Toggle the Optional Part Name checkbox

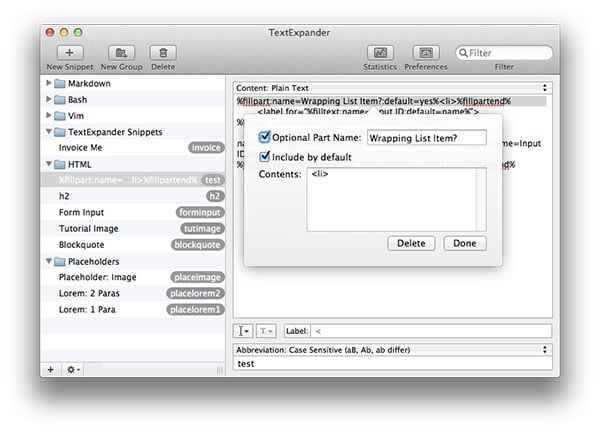(x=265, y=137)
